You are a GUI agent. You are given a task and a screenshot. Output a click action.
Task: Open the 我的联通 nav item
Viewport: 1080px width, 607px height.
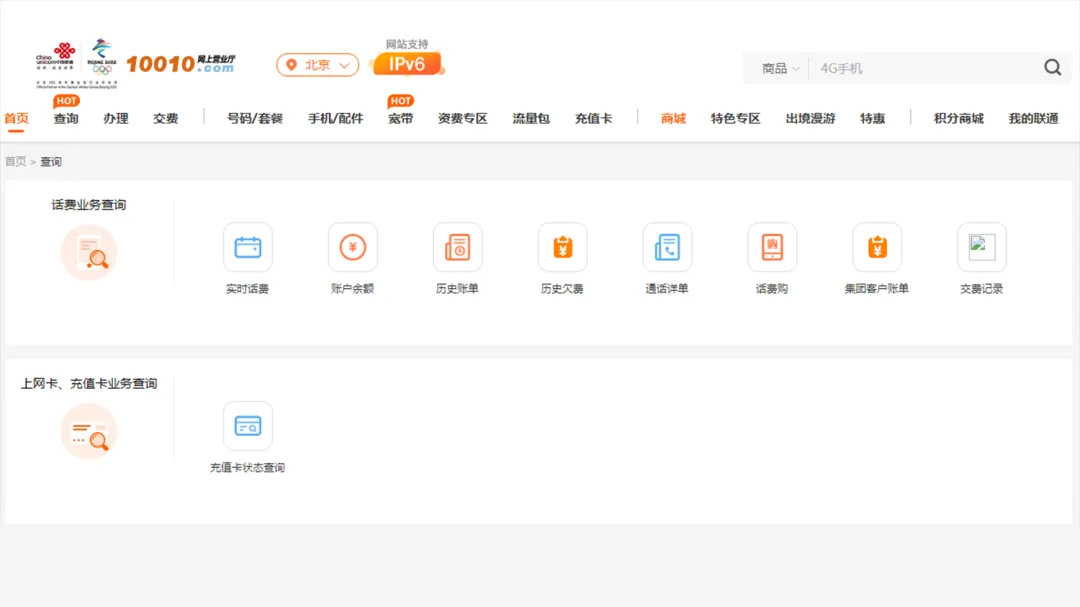pos(1034,119)
